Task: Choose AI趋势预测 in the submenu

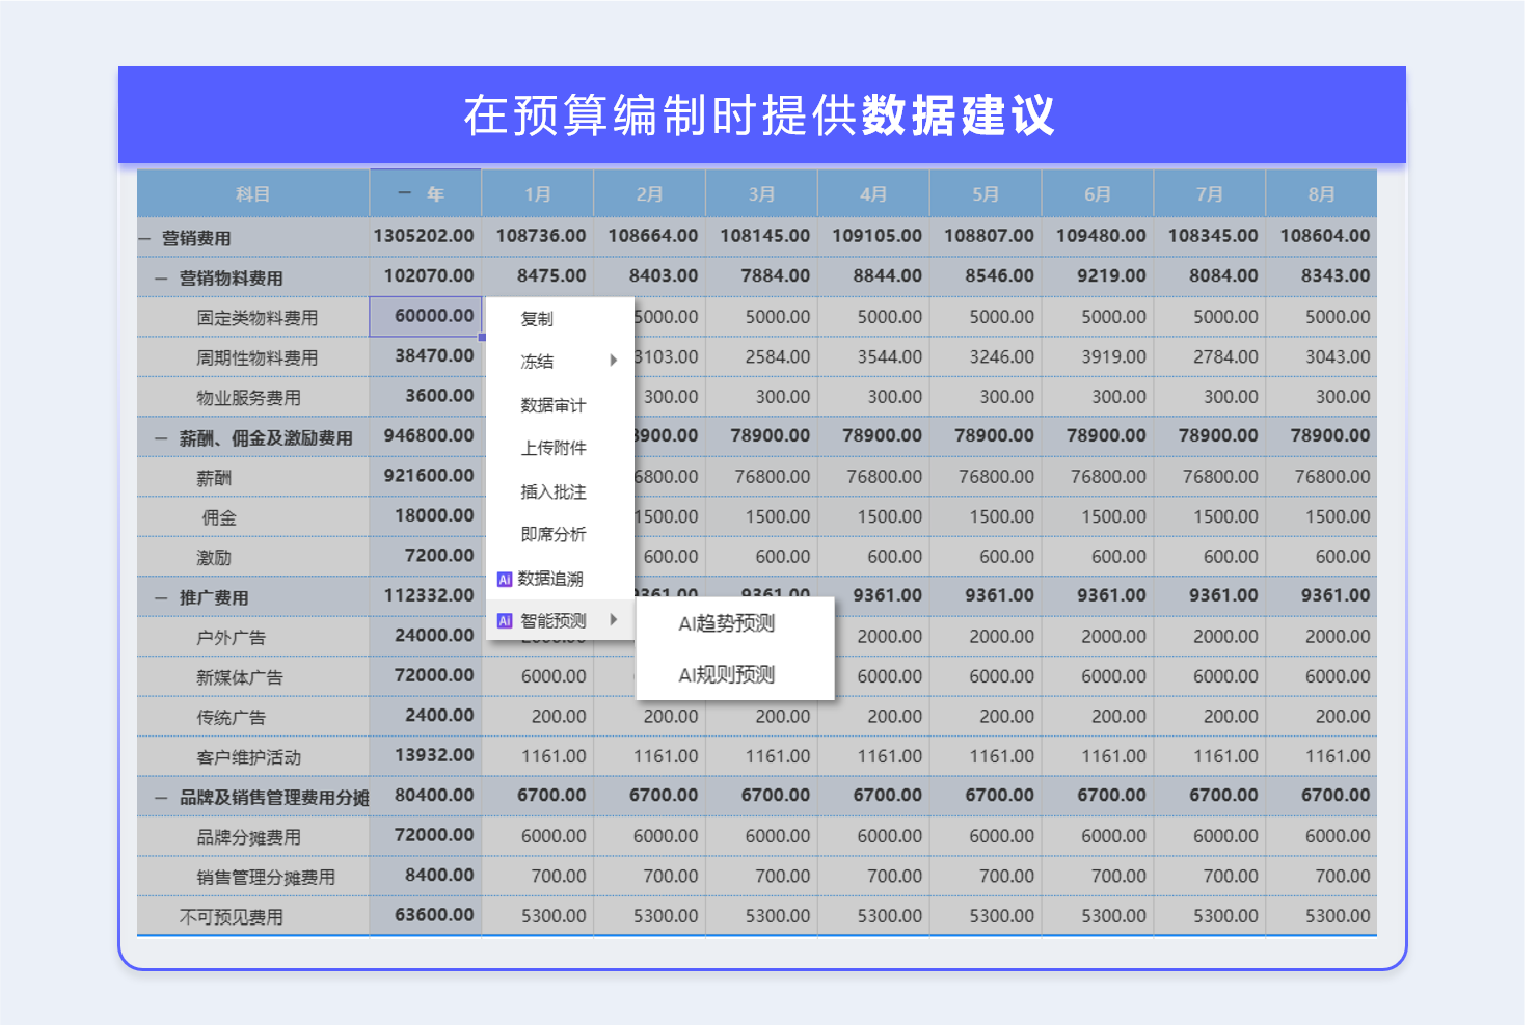Action: (736, 624)
